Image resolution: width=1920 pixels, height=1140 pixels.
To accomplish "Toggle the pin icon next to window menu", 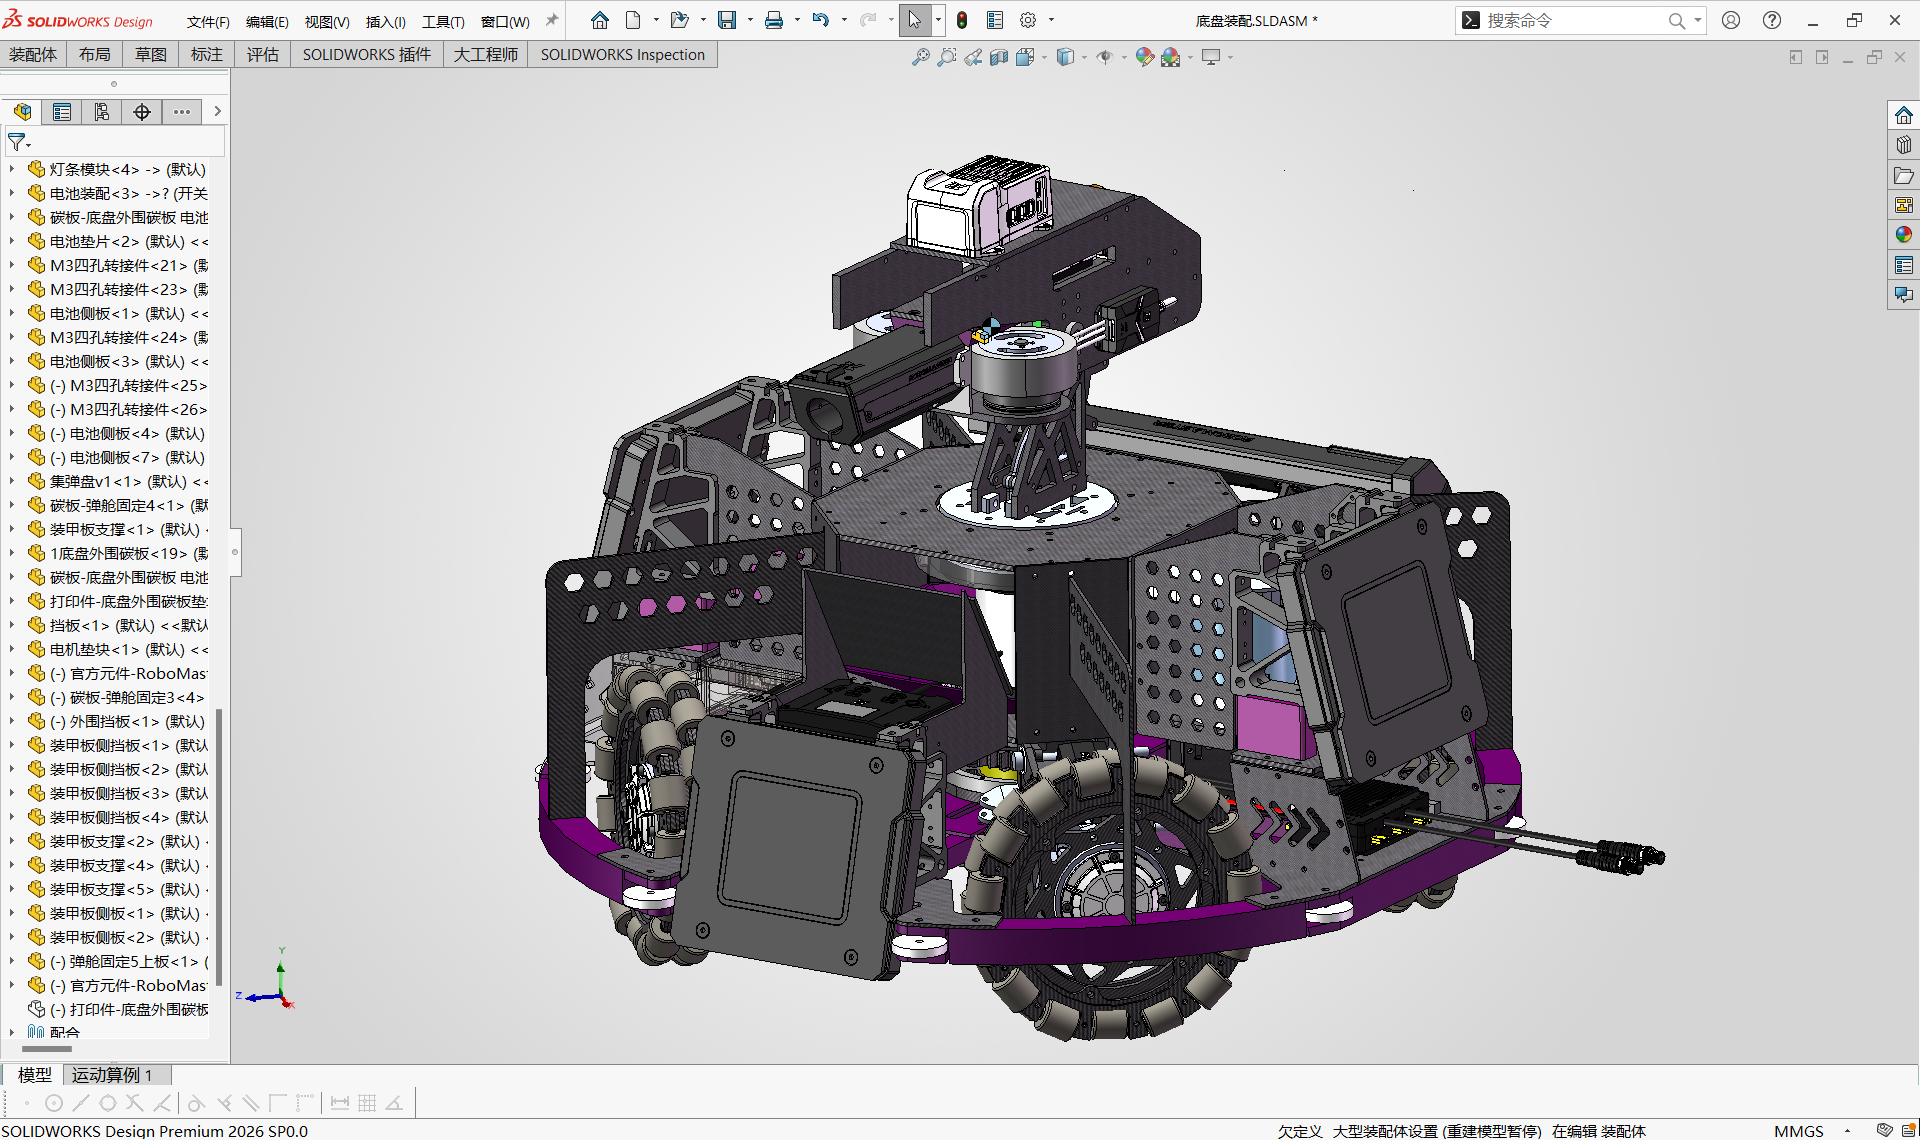I will point(551,20).
